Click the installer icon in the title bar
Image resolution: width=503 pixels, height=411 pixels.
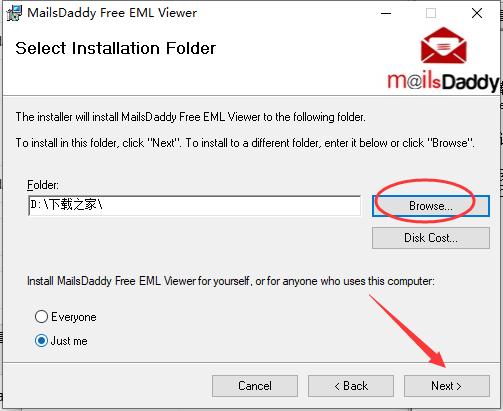pyautogui.click(x=14, y=13)
